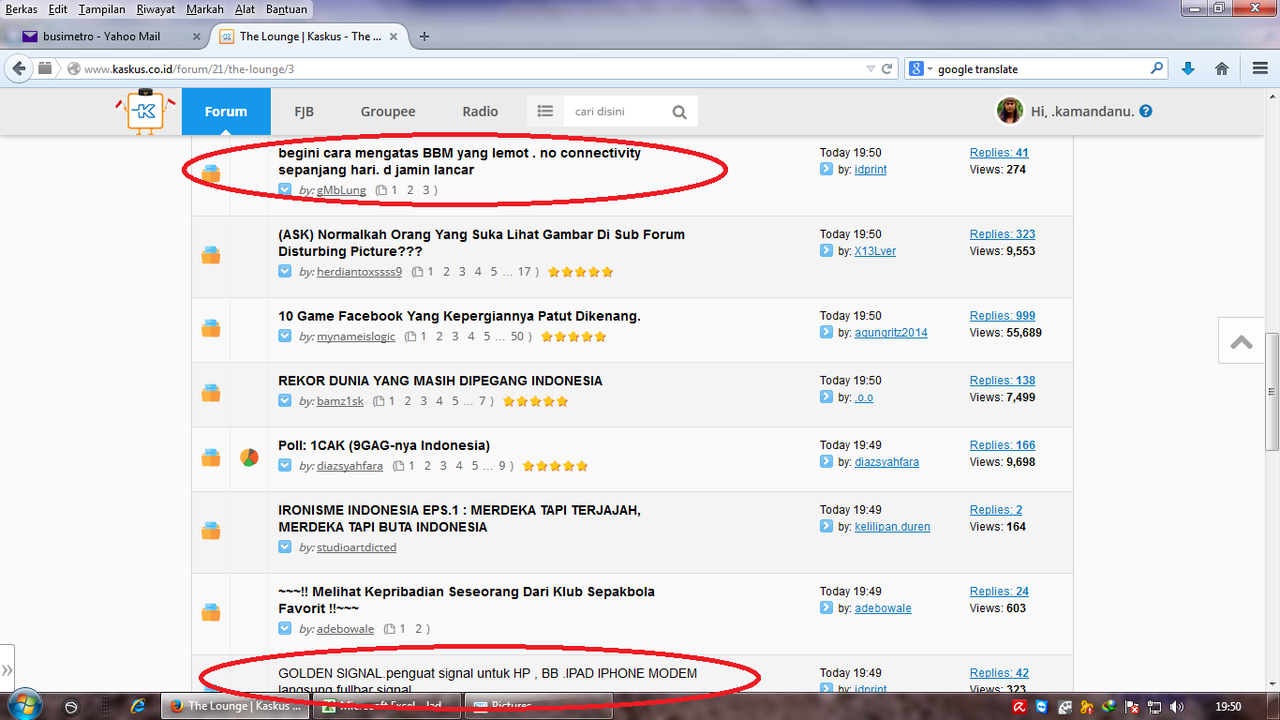
Task: Expand preview arrow for REKOR DUNIA thread
Action: pyautogui.click(x=285, y=401)
